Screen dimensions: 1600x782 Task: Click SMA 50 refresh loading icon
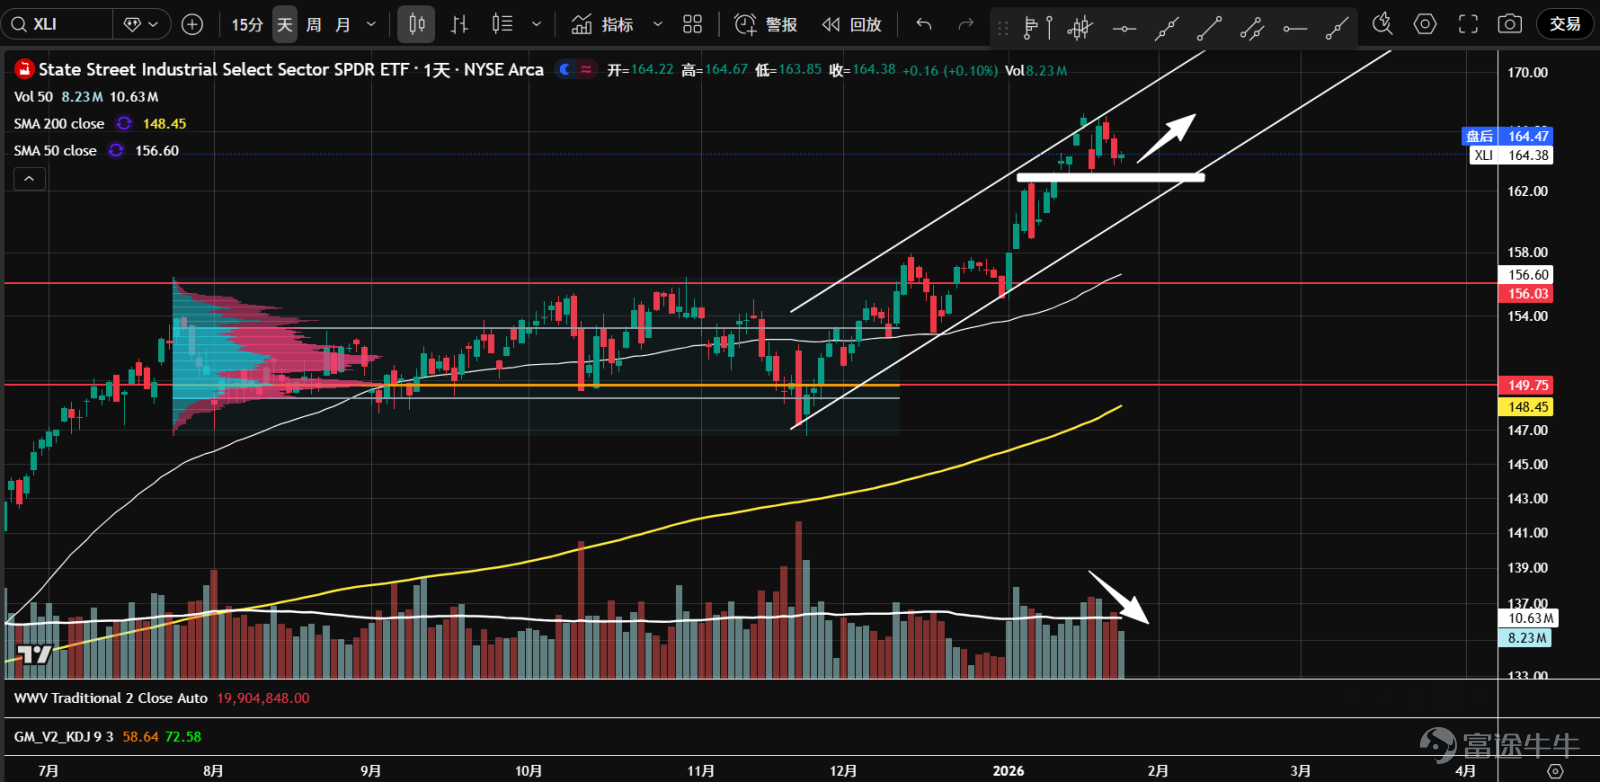tap(116, 151)
